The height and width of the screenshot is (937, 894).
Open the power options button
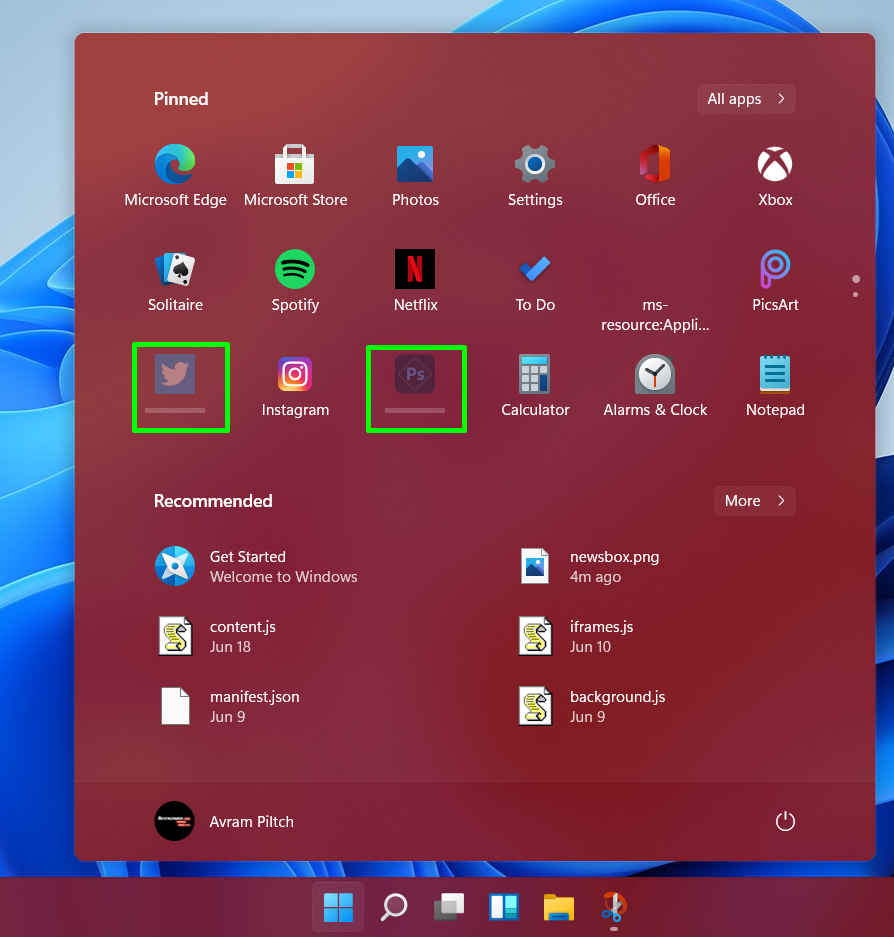click(785, 820)
